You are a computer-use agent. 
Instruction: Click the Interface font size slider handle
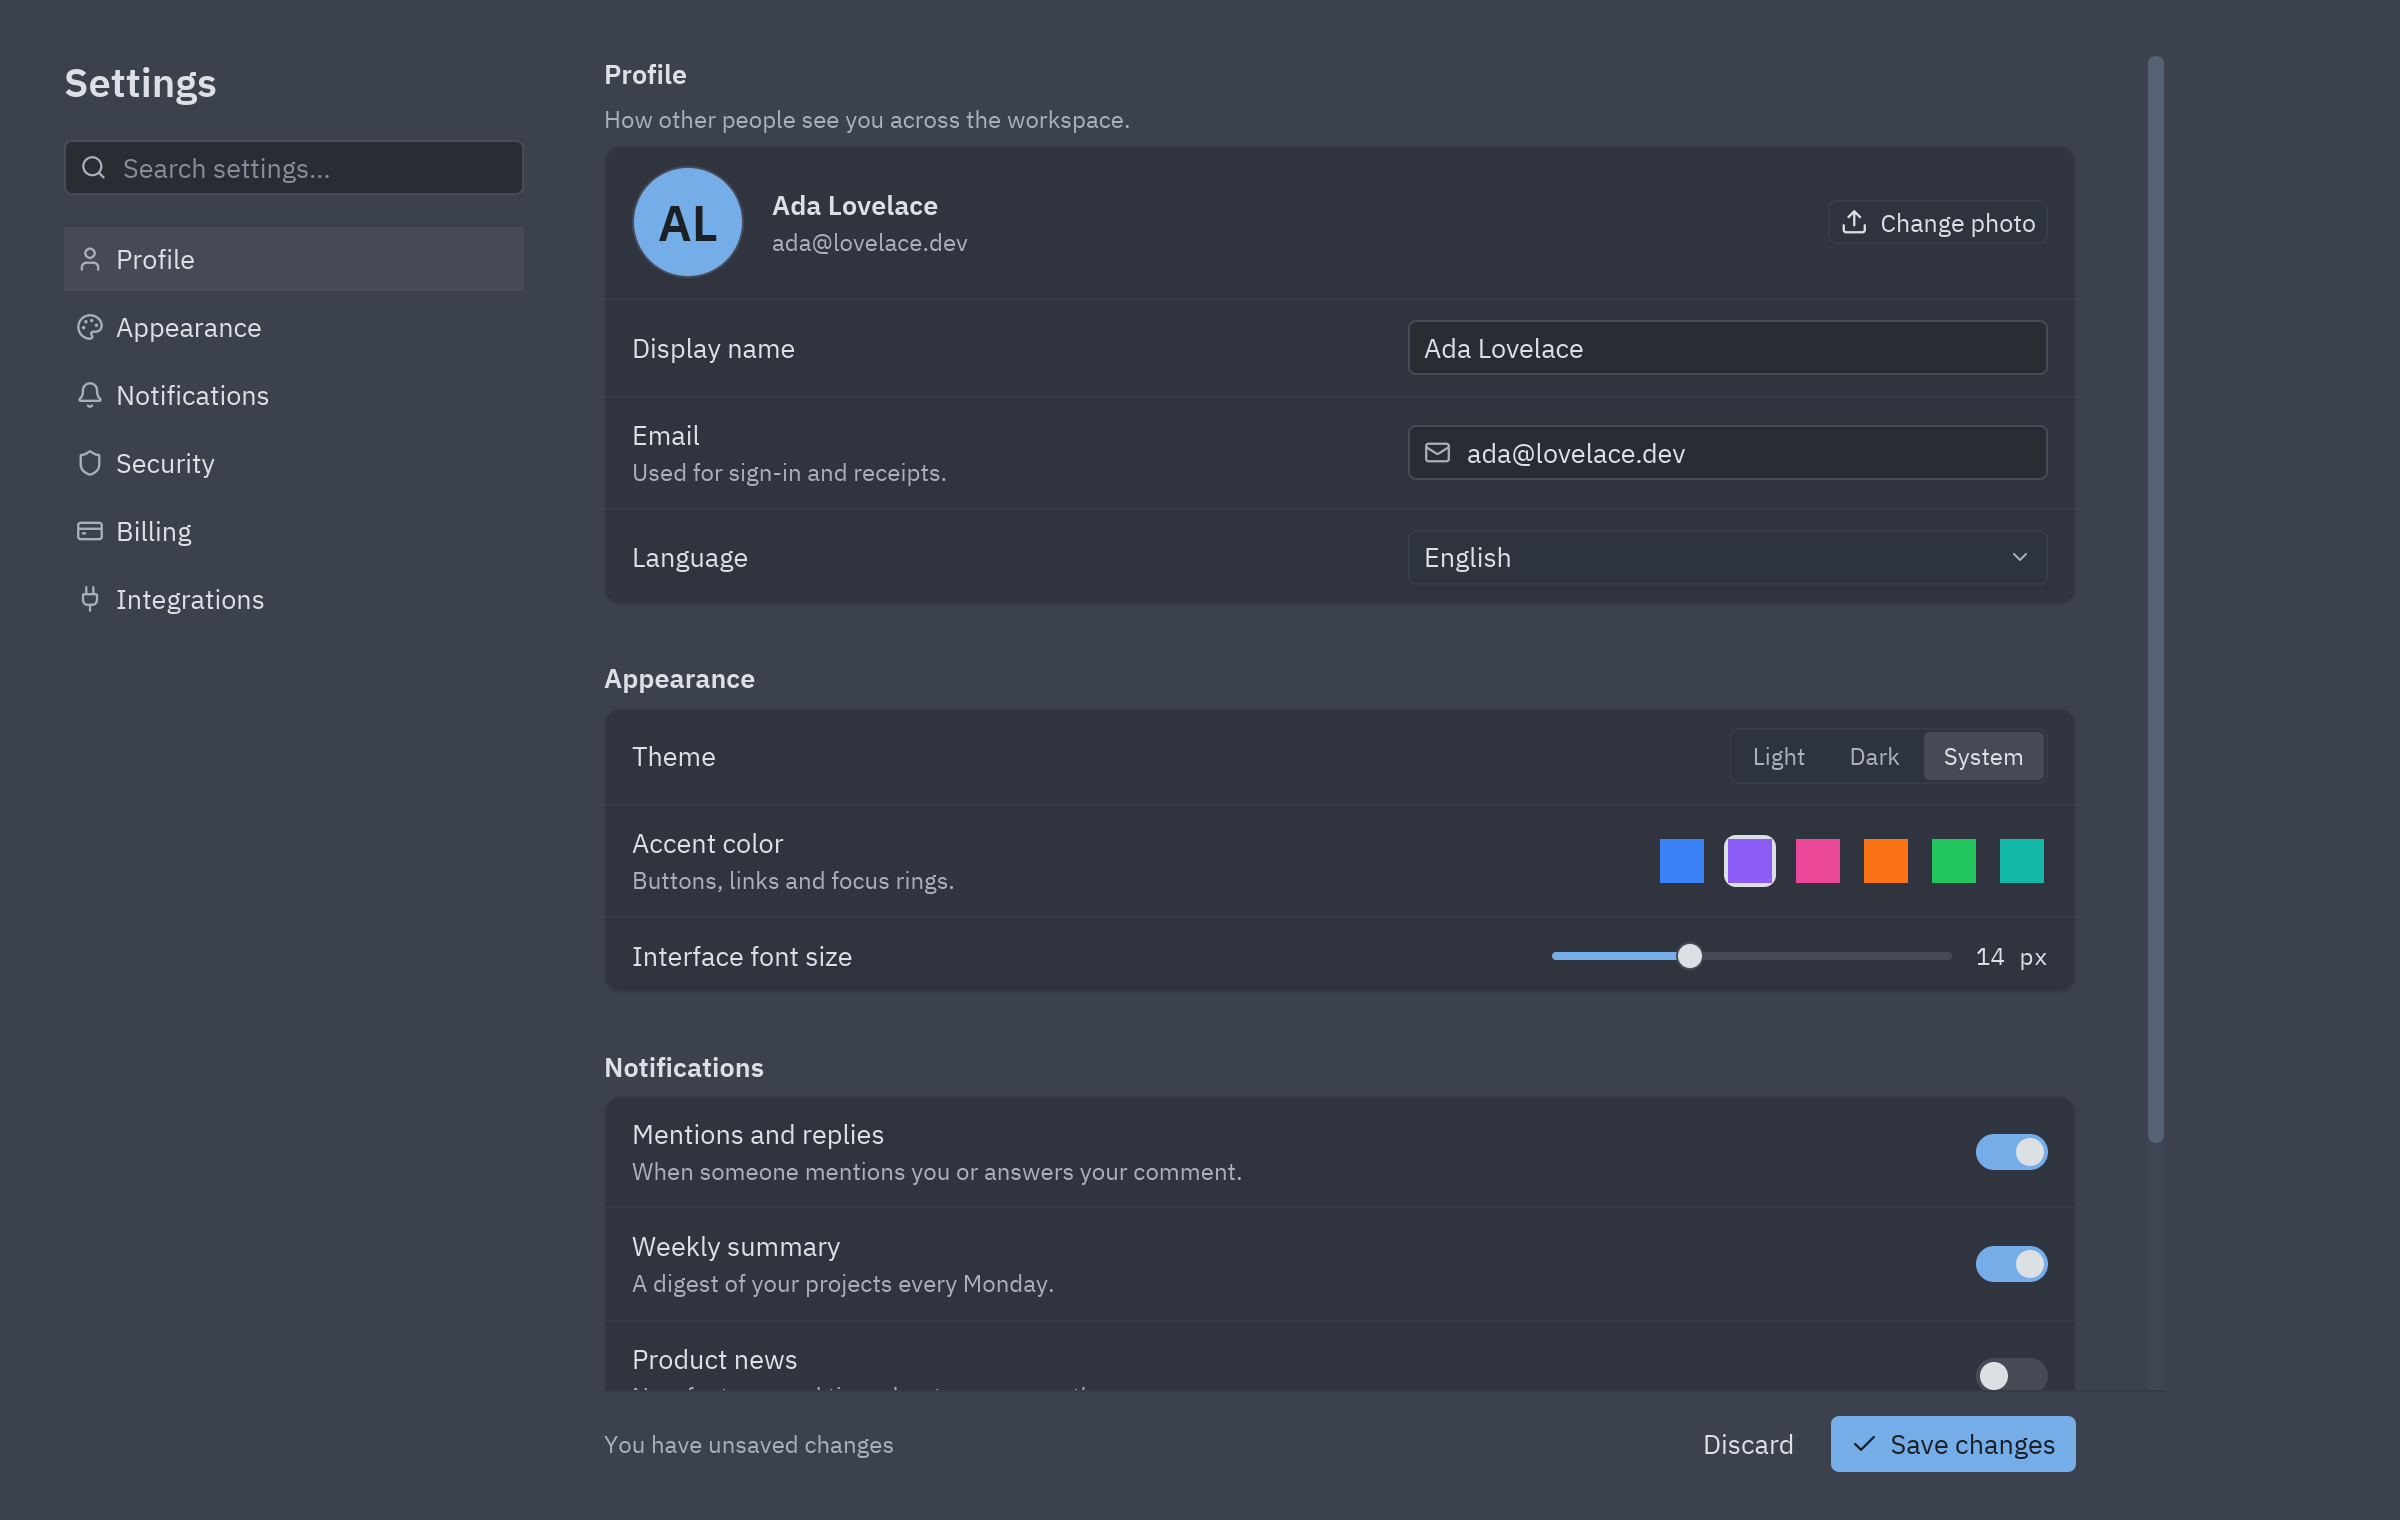1690,956
